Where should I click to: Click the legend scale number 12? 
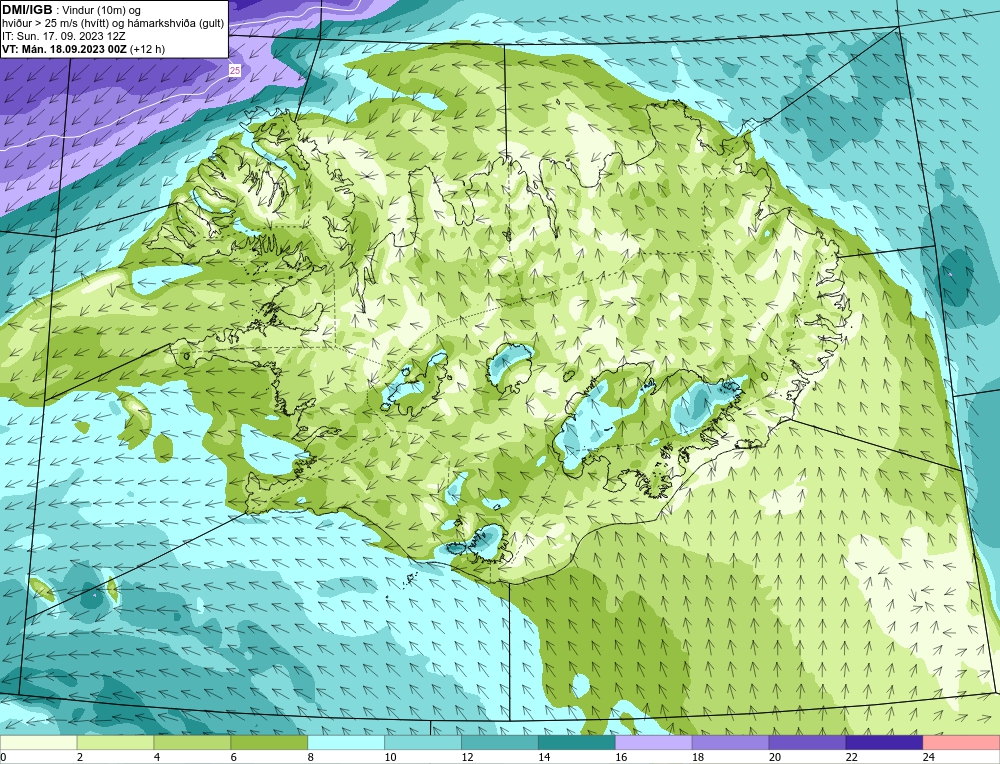pos(467,757)
